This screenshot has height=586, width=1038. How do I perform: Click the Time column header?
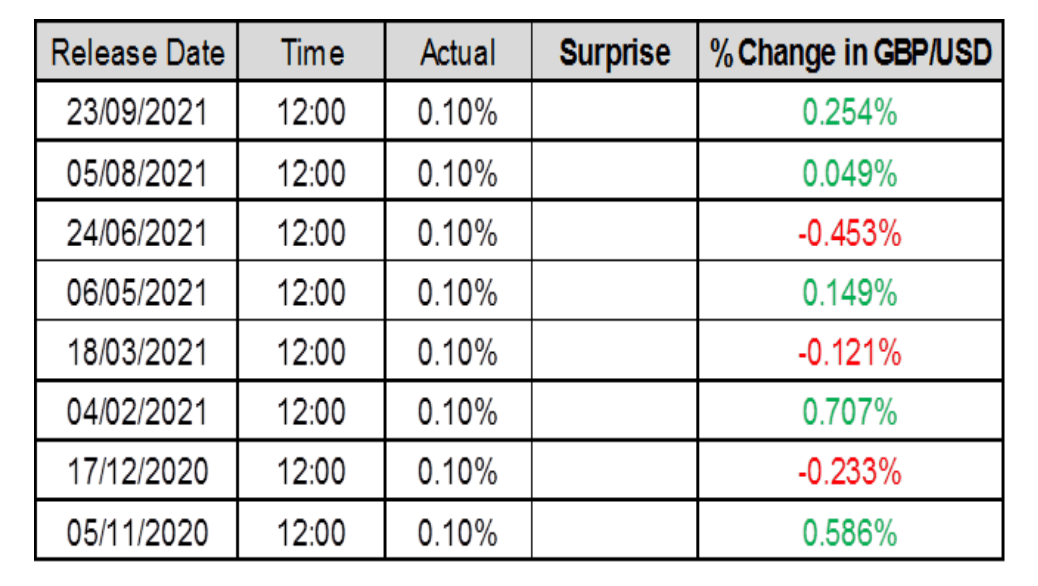coord(312,53)
